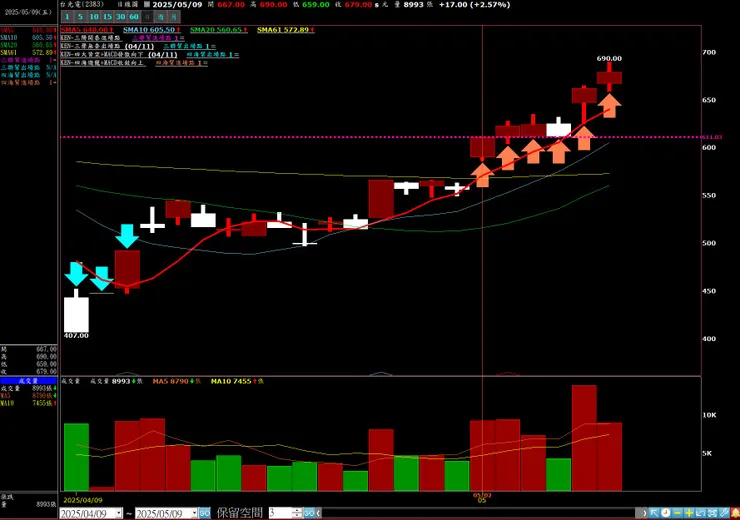Click the SMA10 605.50 indicator label

tap(151, 30)
